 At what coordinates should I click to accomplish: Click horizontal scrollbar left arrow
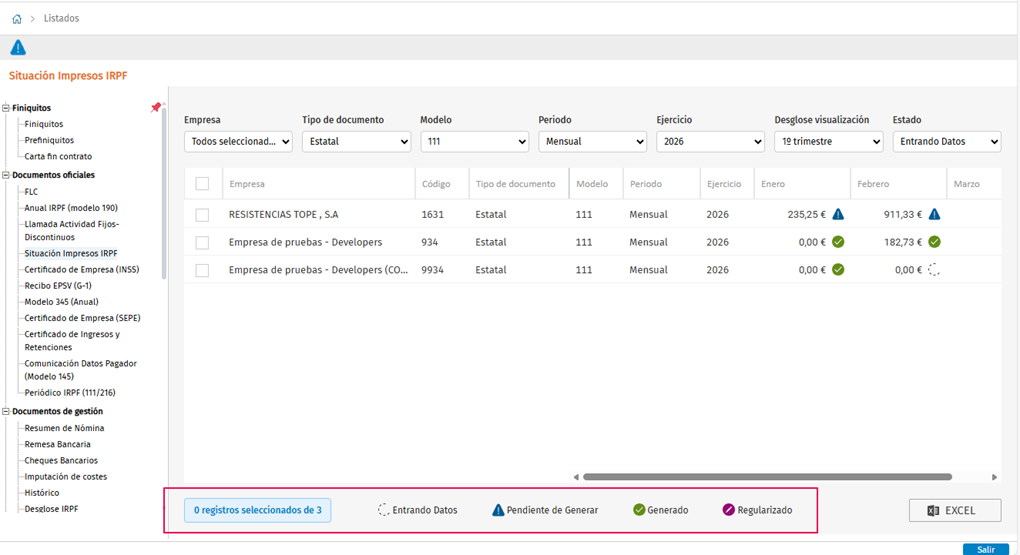pos(576,477)
